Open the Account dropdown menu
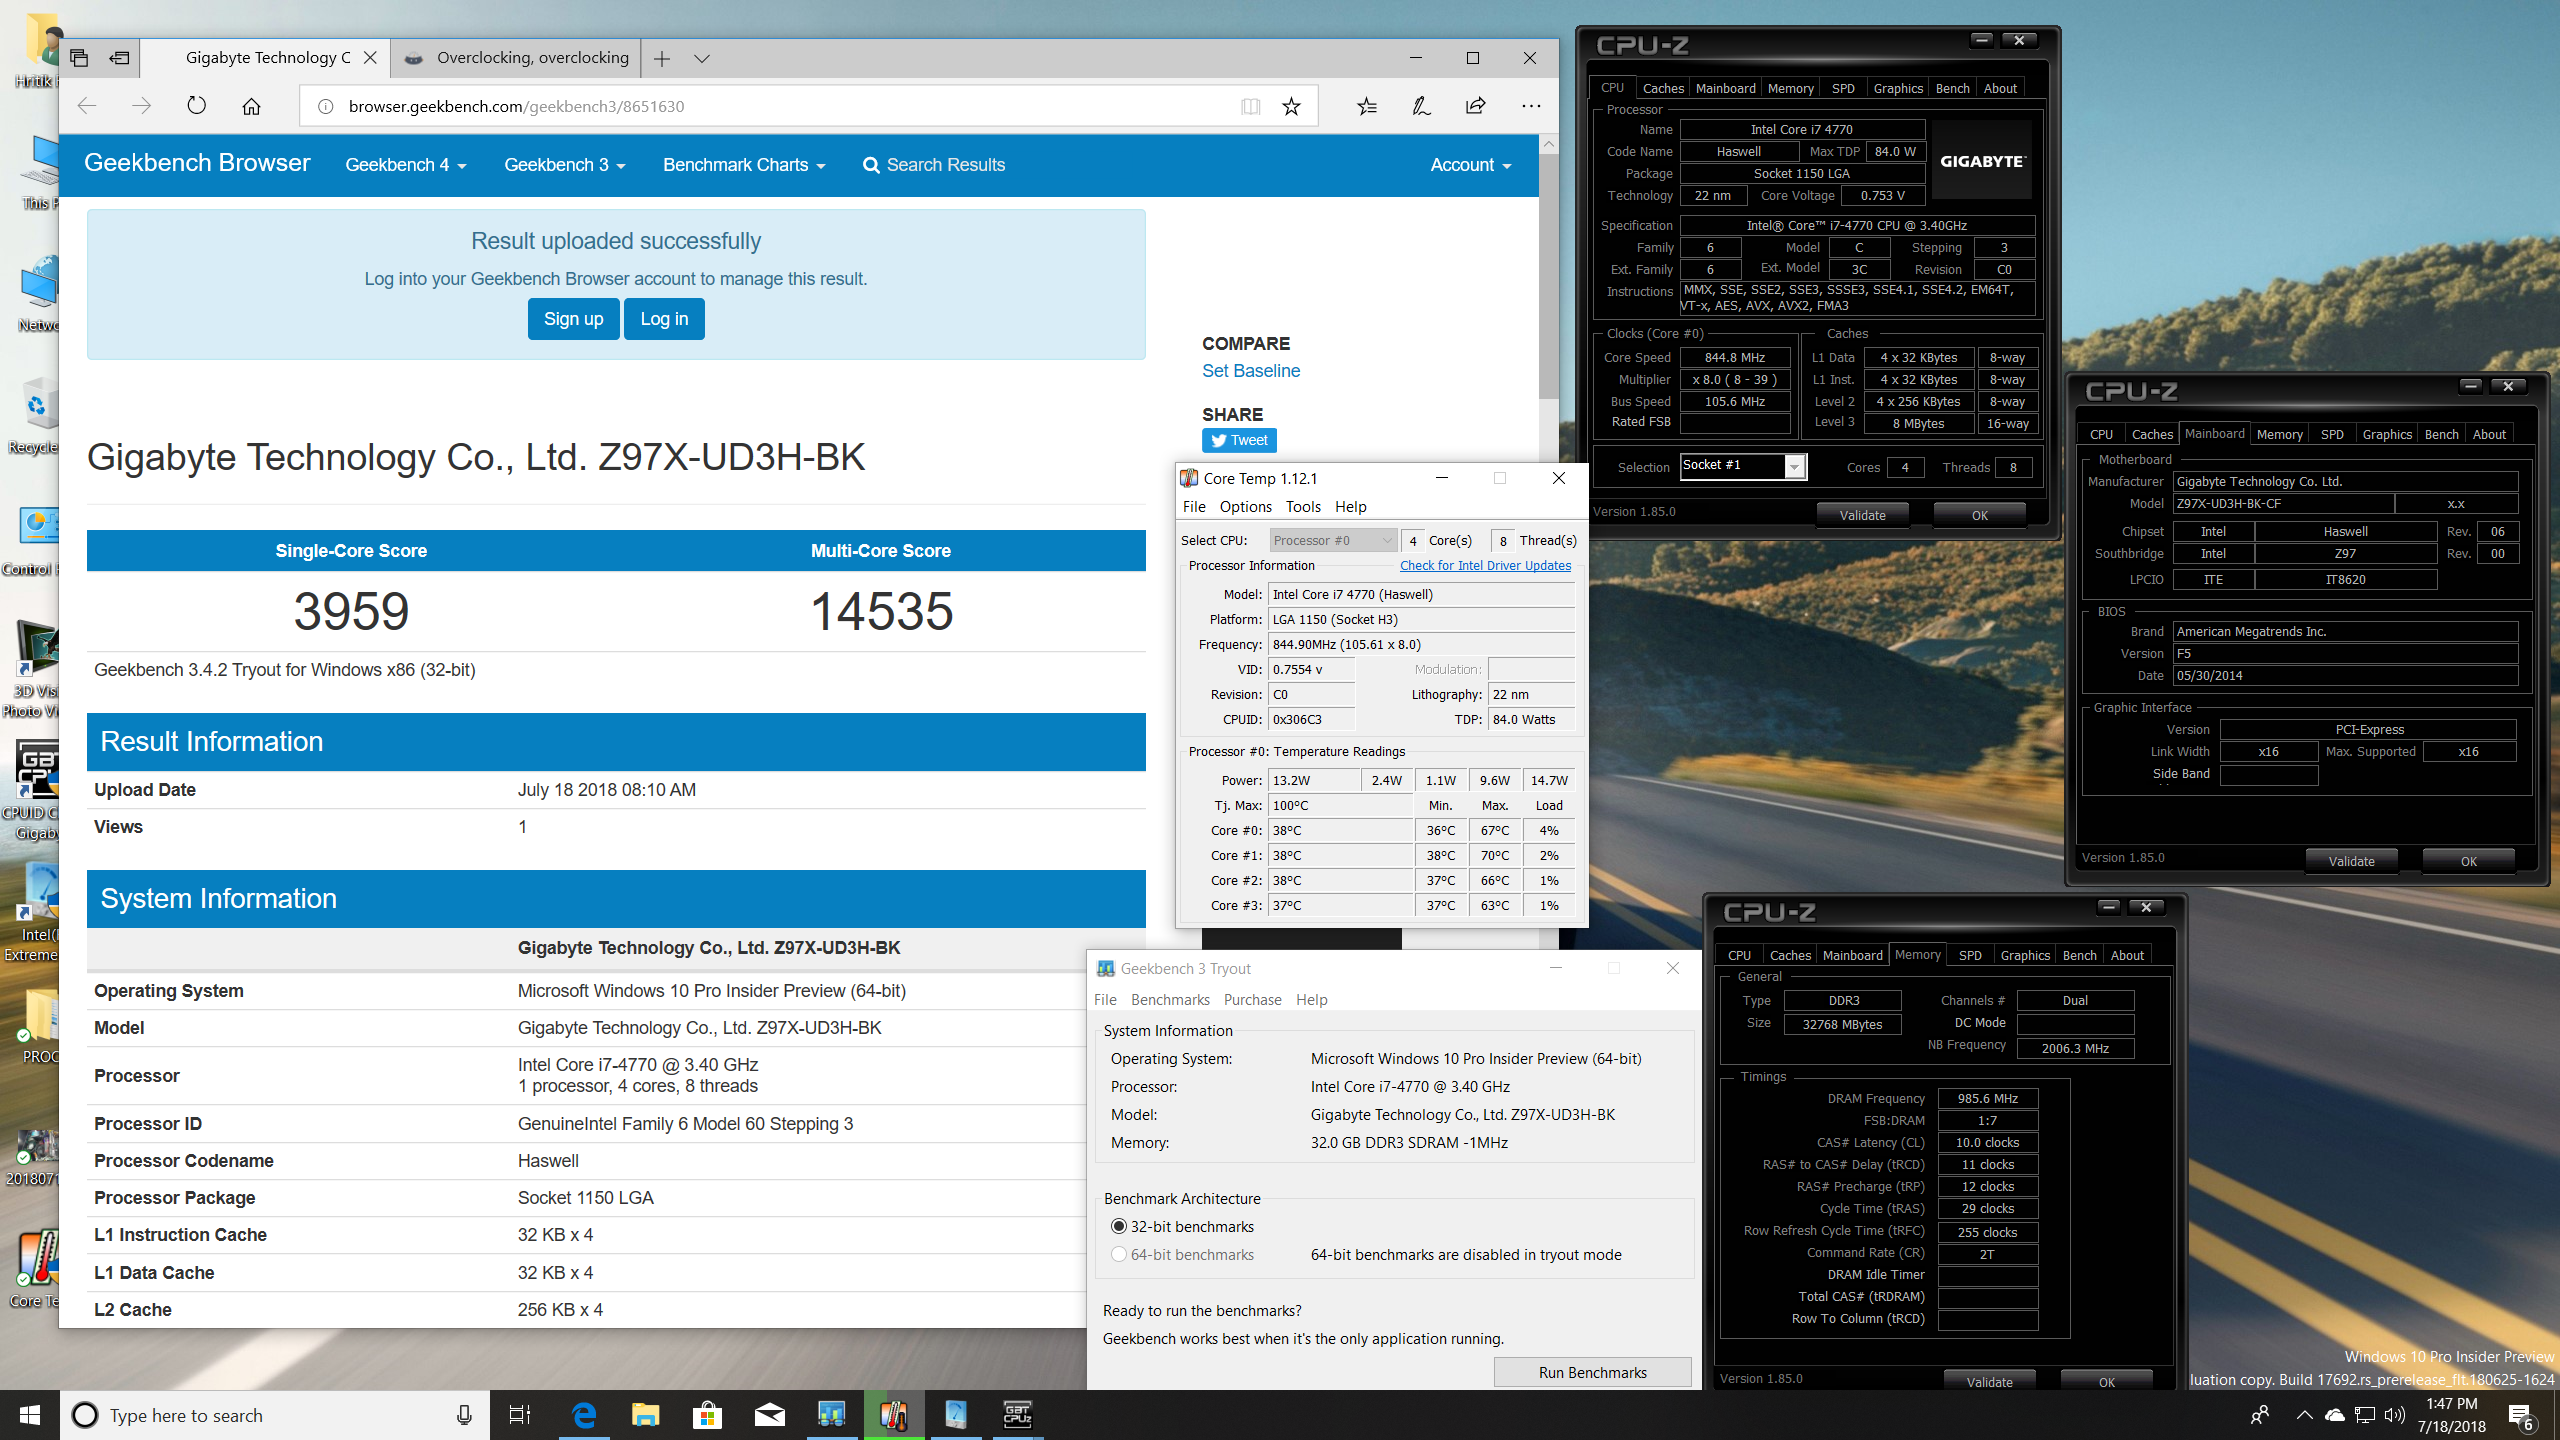 (x=1470, y=165)
